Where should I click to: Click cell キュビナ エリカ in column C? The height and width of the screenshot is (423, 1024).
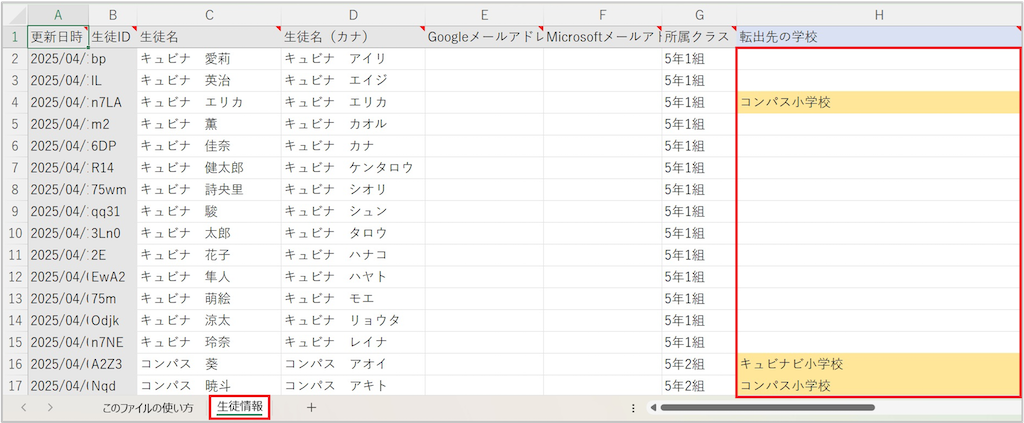(x=209, y=102)
